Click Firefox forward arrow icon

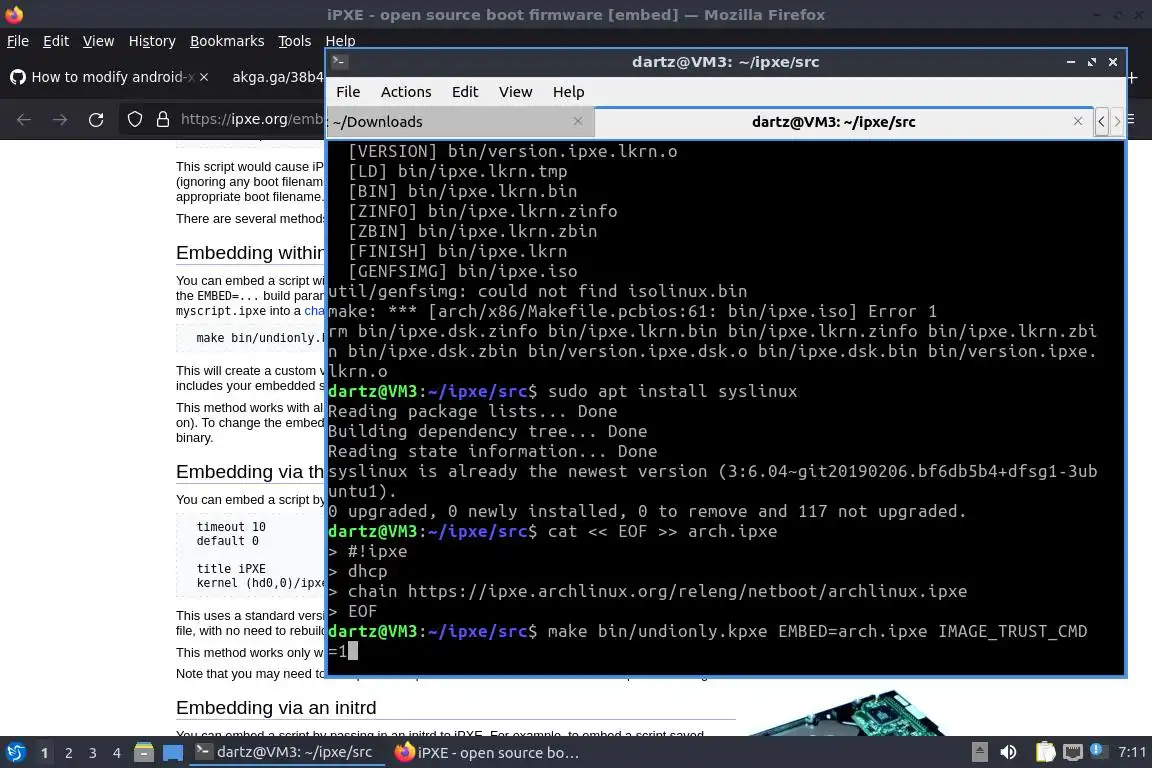[60, 120]
